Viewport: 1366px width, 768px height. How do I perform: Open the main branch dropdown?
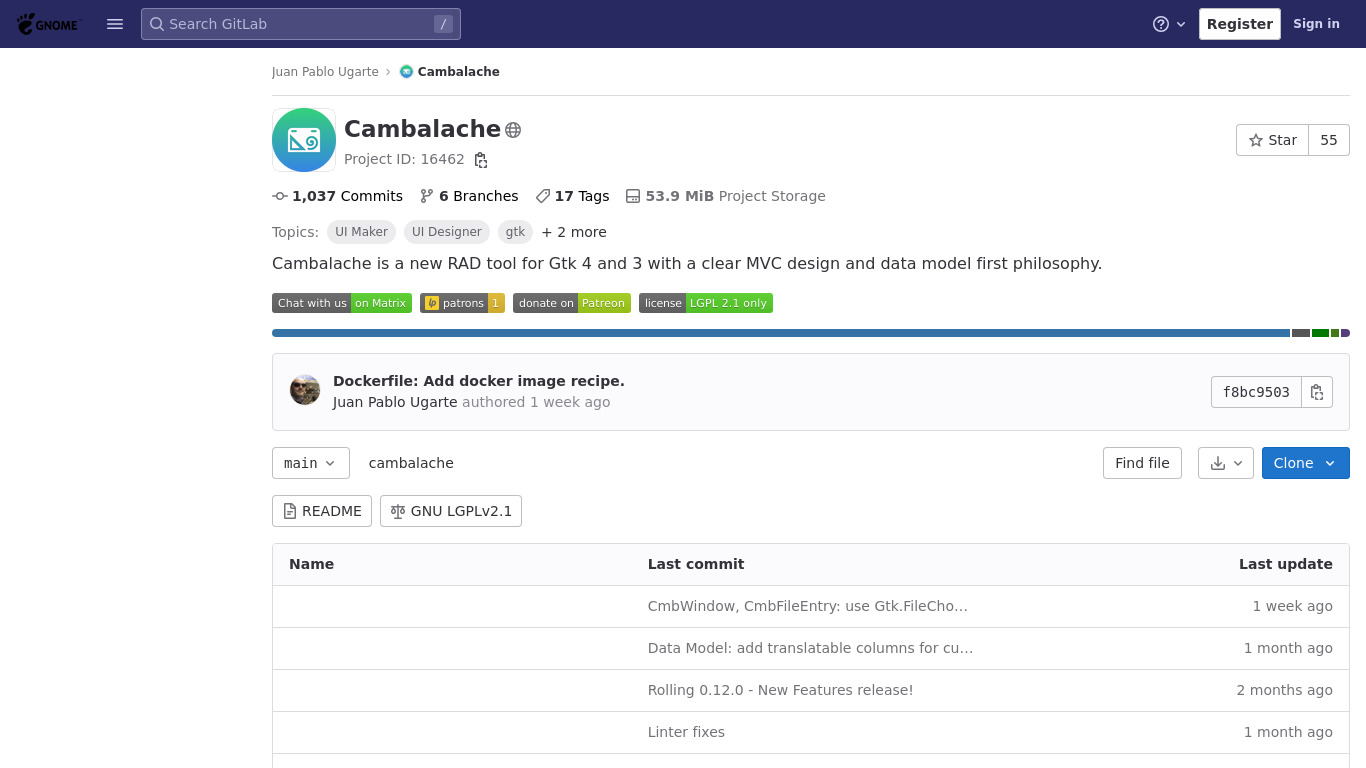pyautogui.click(x=311, y=463)
